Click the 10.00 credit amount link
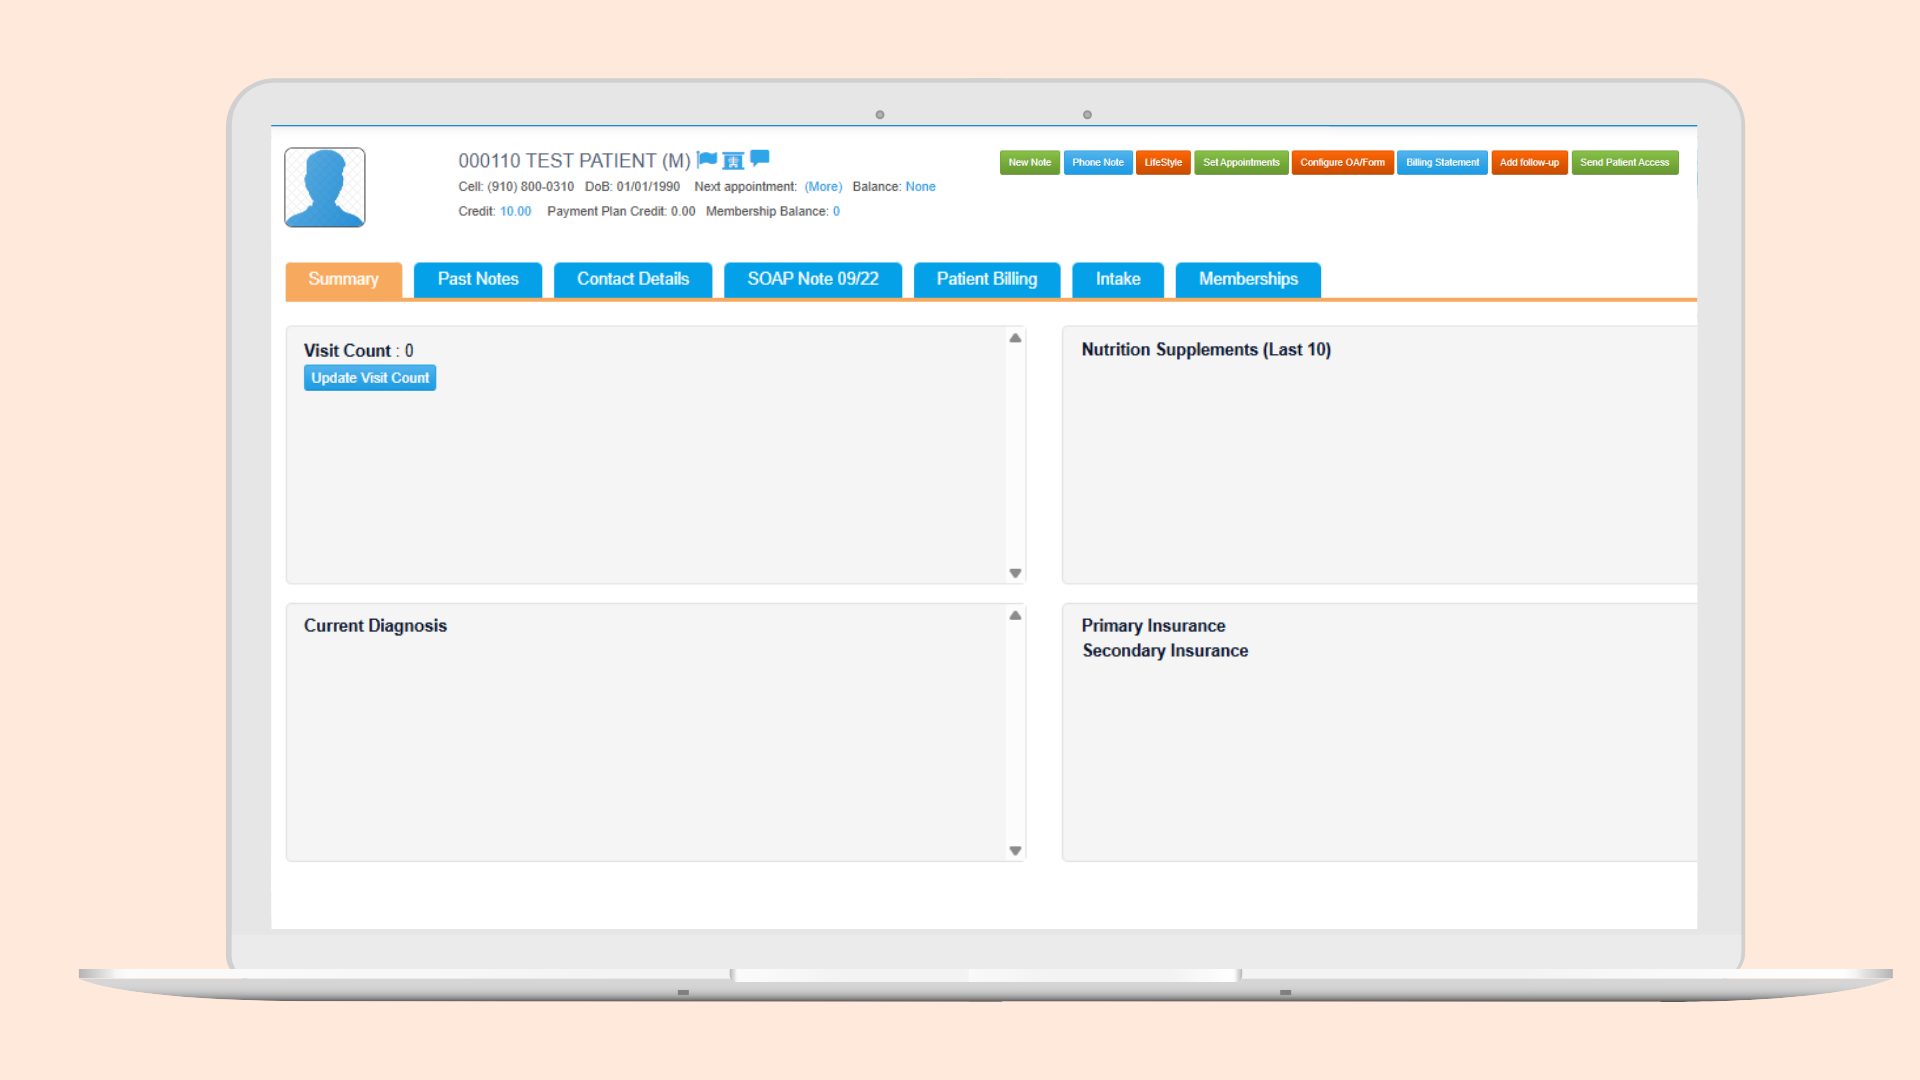 point(515,211)
